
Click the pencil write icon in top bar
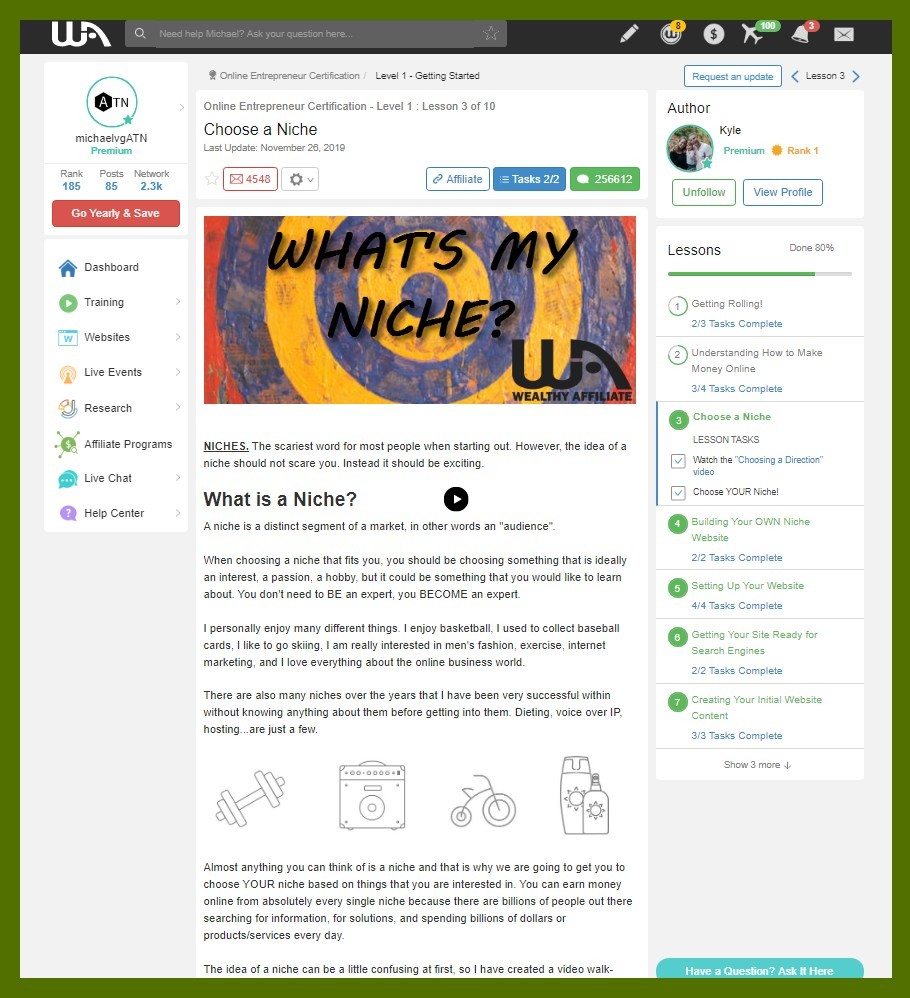click(629, 34)
